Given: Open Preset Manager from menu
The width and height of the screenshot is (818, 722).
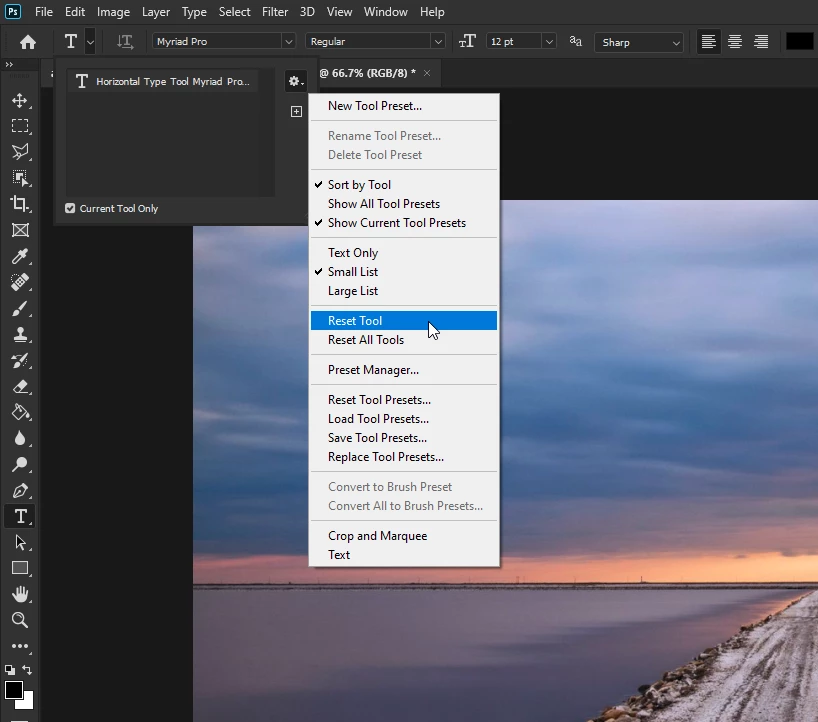Looking at the screenshot, I should click(x=404, y=370).
